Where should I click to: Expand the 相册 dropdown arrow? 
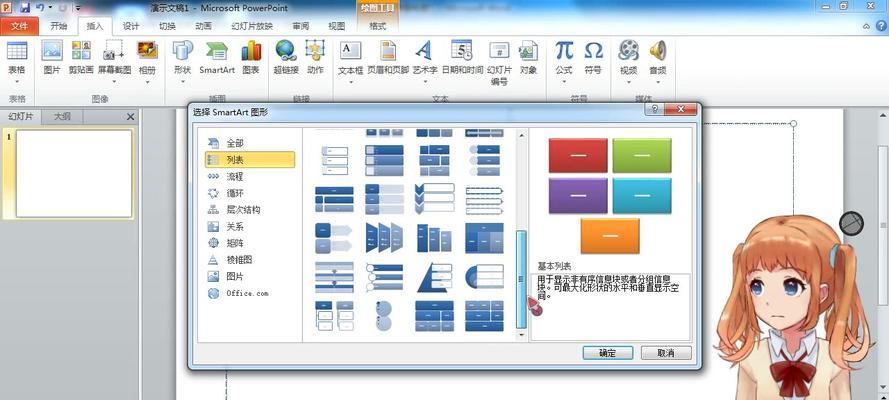tap(147, 82)
